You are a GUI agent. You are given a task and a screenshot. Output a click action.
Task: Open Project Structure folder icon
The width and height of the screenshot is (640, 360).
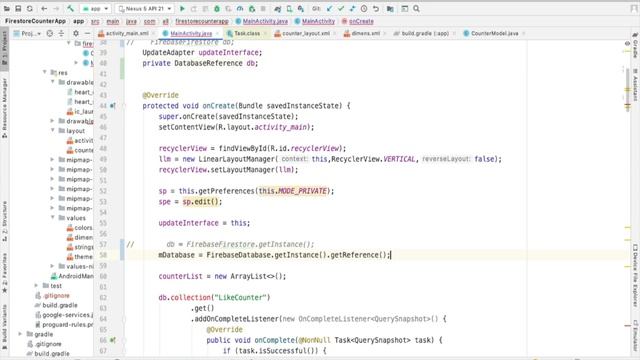(390, 9)
